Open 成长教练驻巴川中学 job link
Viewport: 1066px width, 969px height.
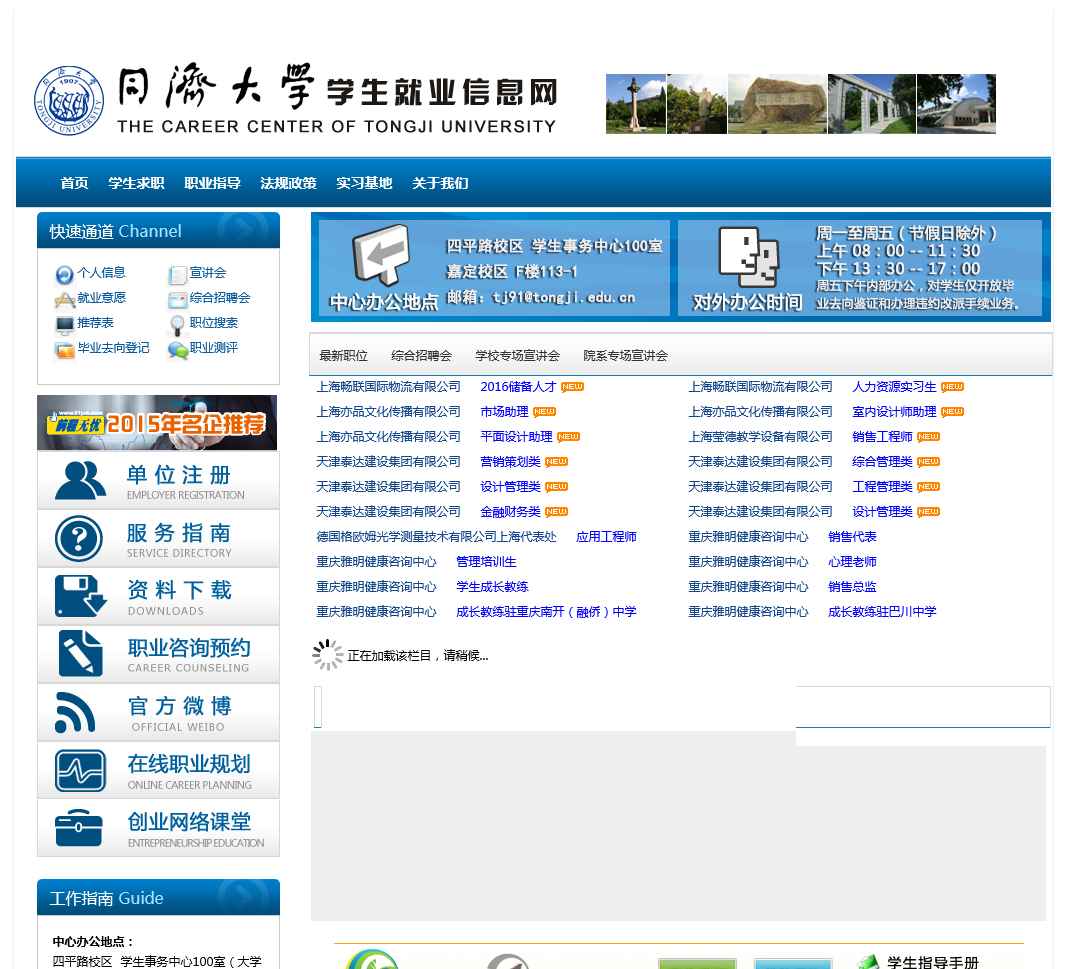882,612
